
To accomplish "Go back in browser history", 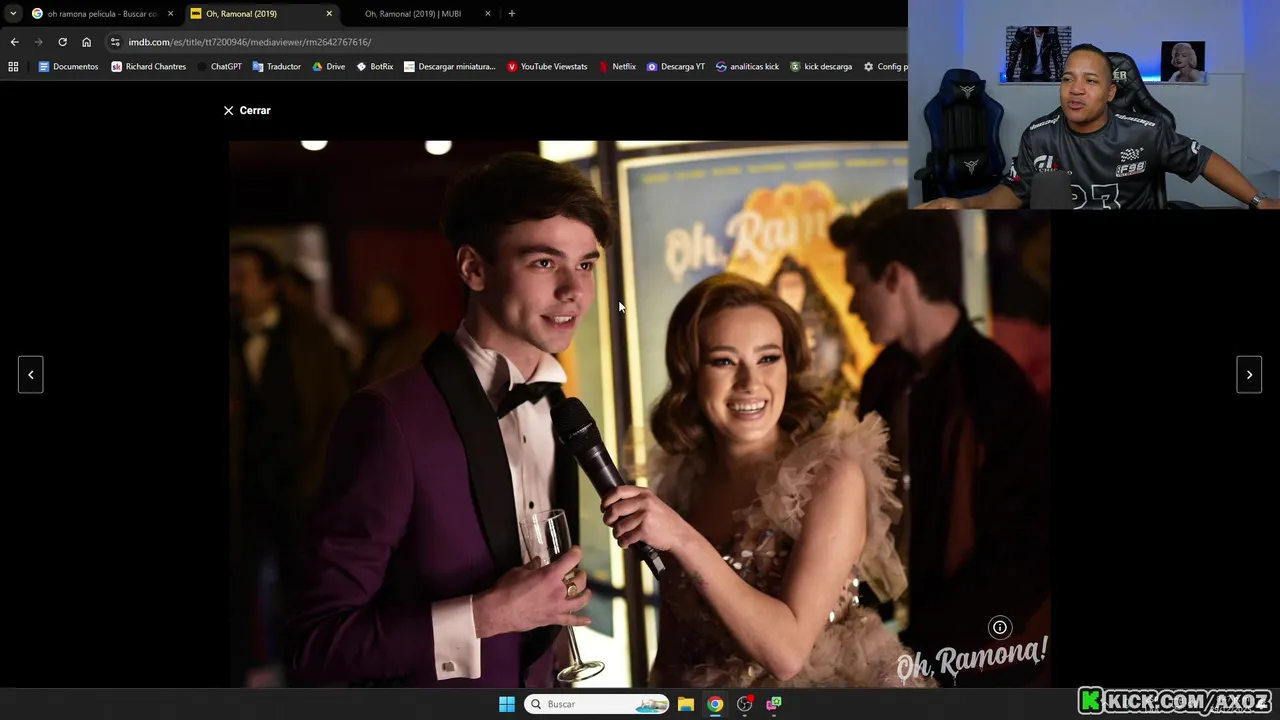I will tap(14, 42).
